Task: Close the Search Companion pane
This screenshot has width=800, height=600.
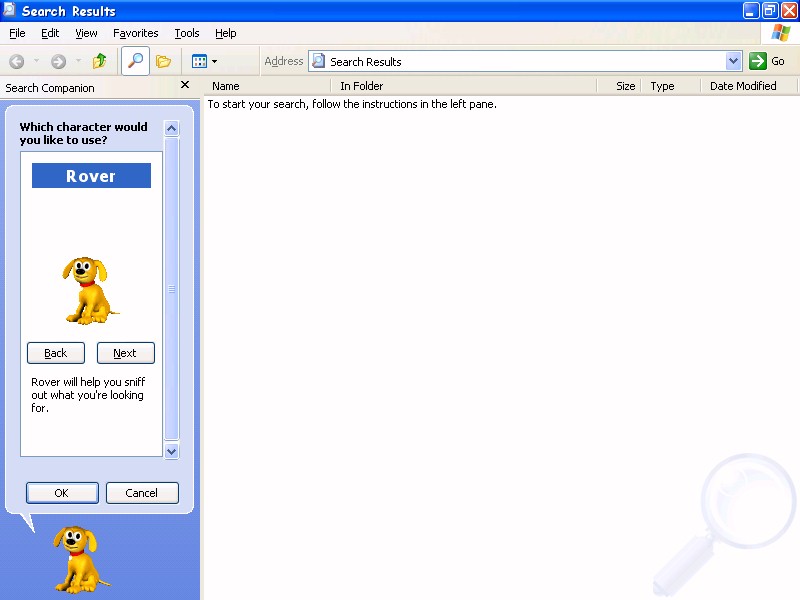Action: pos(185,85)
